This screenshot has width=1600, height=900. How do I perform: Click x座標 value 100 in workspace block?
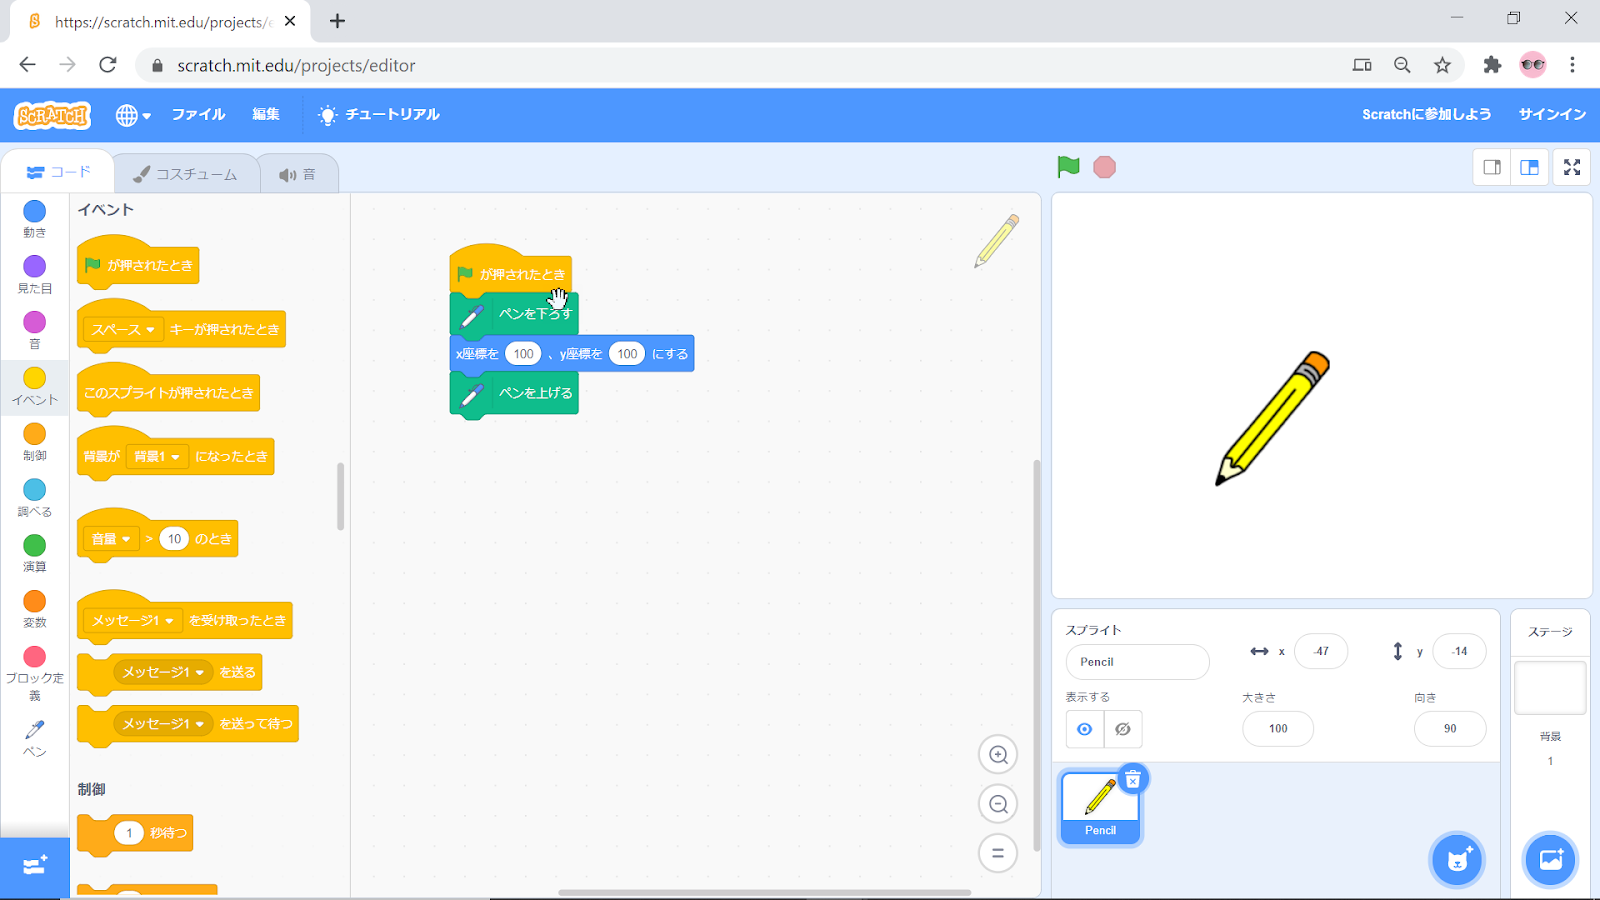523,354
